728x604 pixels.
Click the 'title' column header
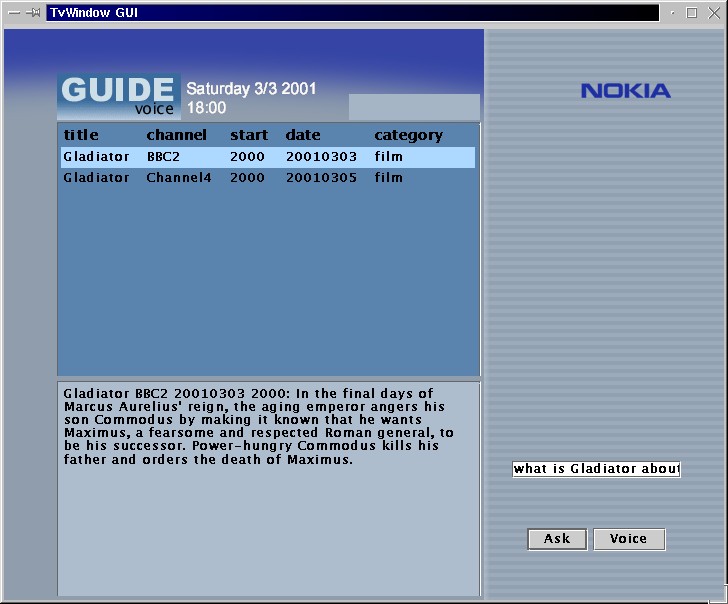(81, 135)
